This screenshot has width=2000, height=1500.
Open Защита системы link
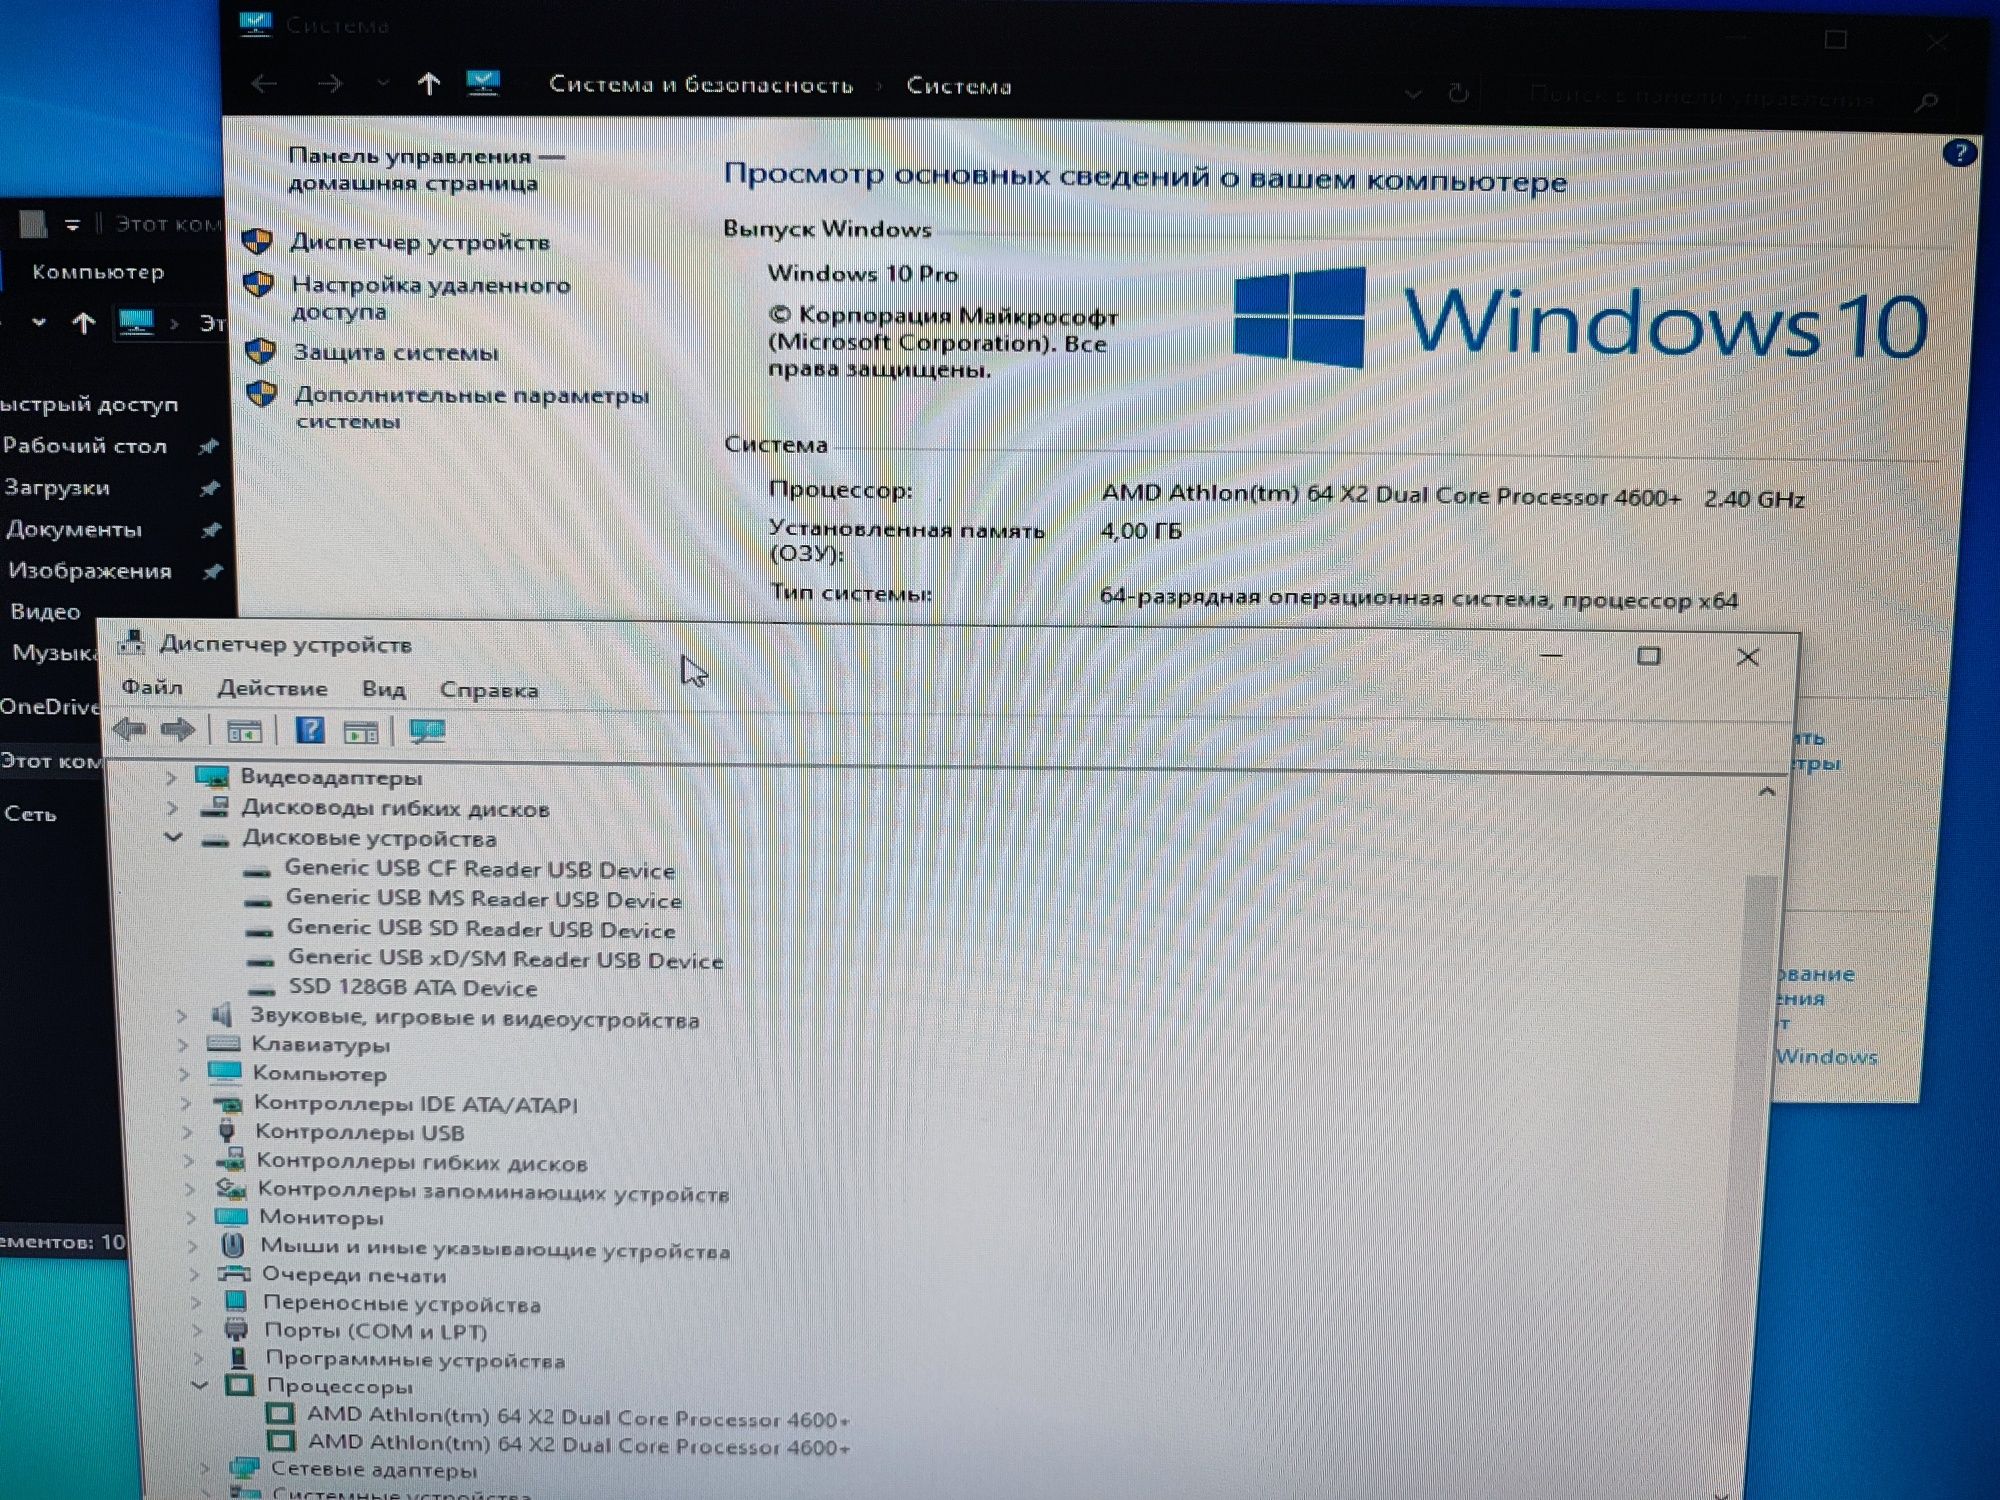coord(395,352)
